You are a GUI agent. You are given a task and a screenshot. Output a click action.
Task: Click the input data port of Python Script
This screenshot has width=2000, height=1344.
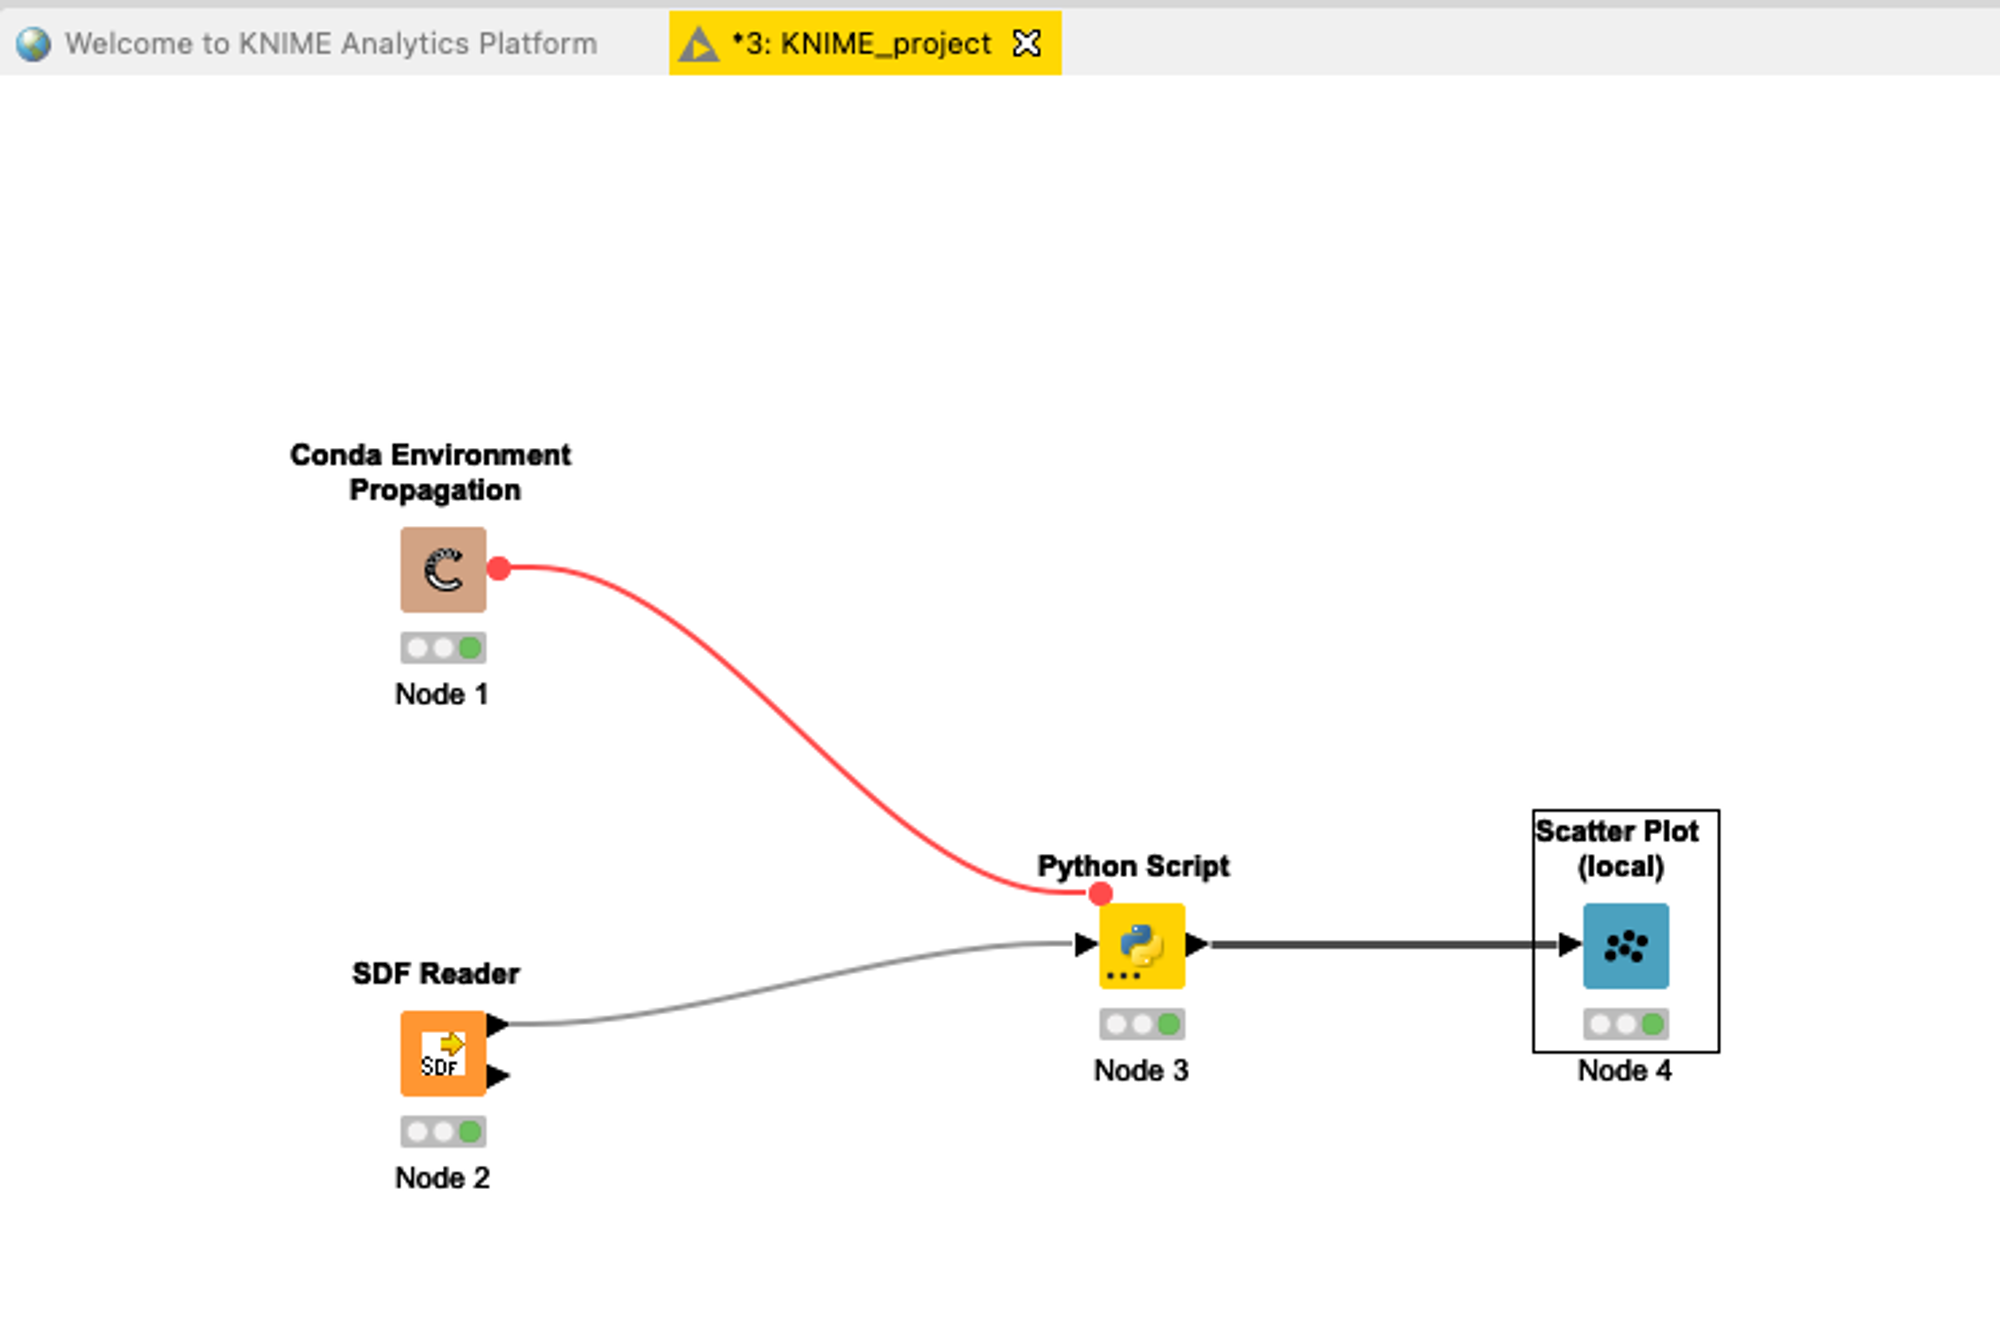point(1086,944)
